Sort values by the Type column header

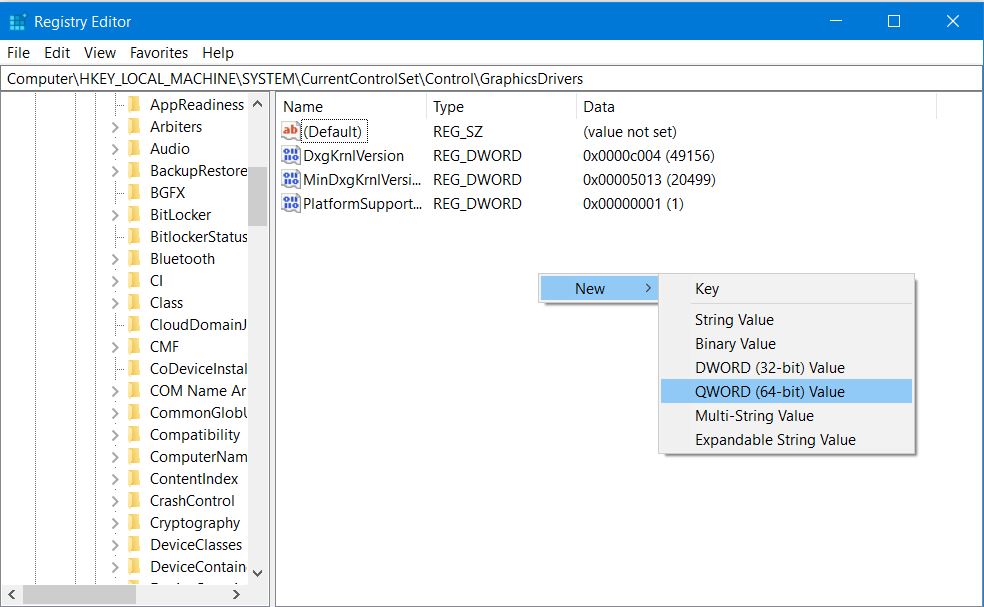[501, 107]
